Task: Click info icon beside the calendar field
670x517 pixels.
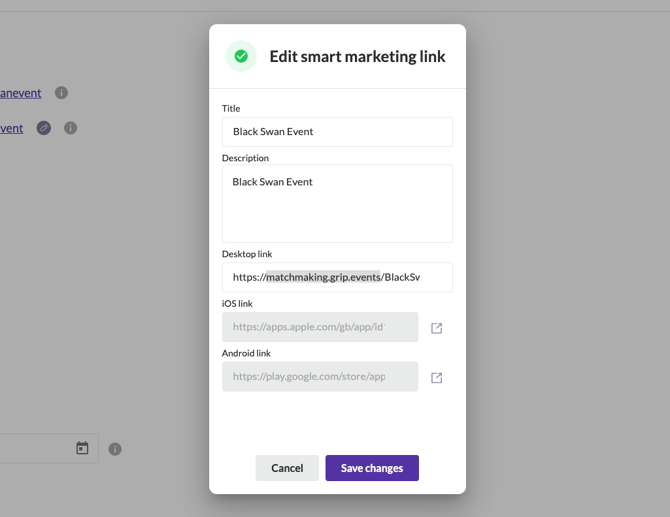Action: pyautogui.click(x=115, y=449)
